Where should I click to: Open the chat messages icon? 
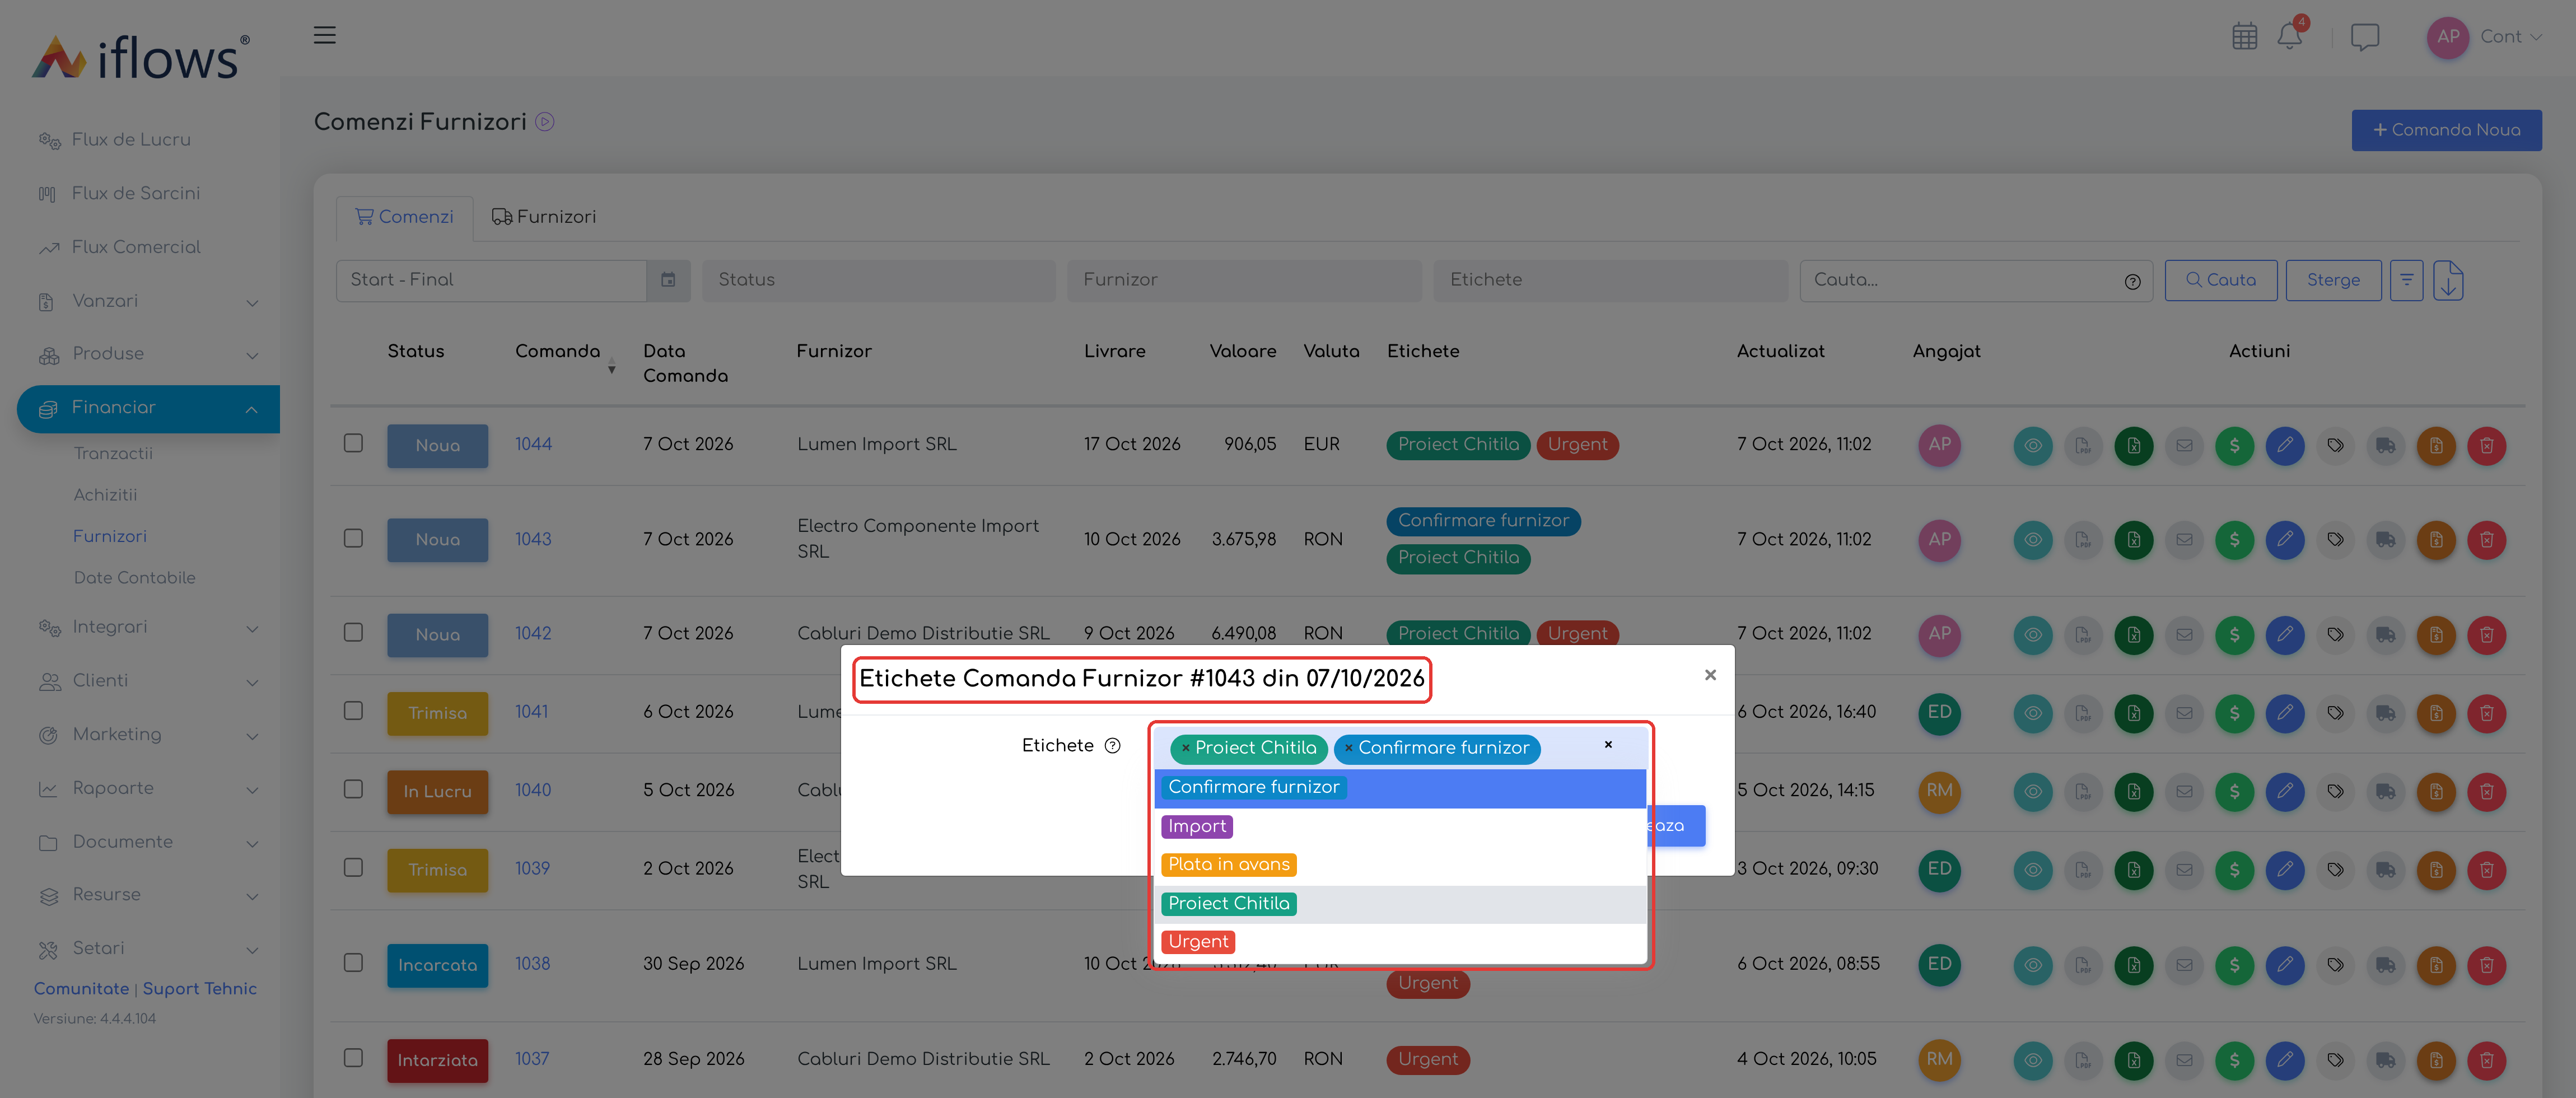coord(2364,37)
